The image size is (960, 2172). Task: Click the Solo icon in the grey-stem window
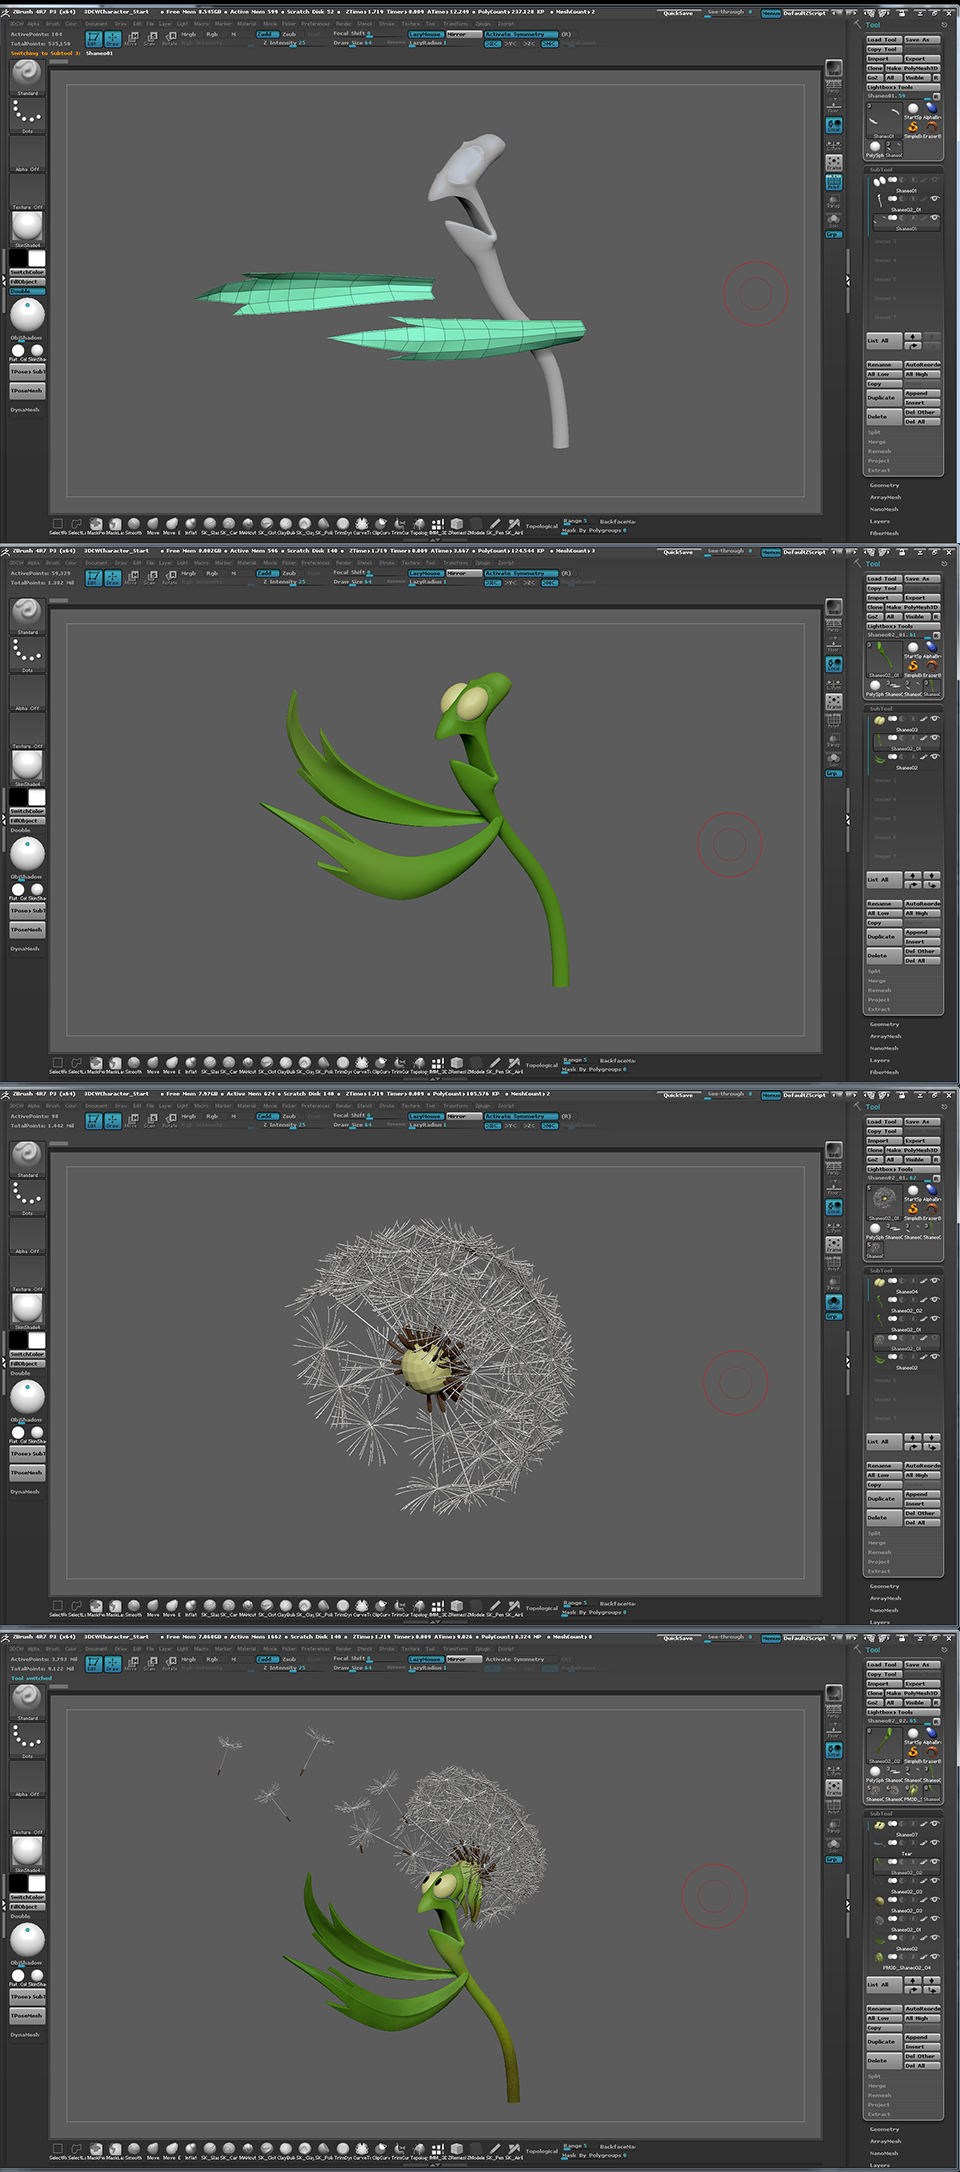834,220
